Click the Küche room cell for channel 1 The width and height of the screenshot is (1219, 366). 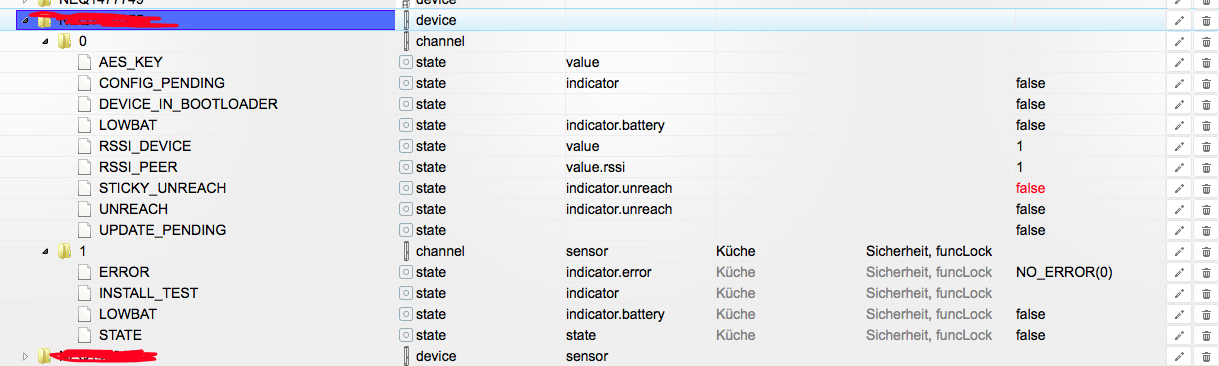click(x=736, y=251)
